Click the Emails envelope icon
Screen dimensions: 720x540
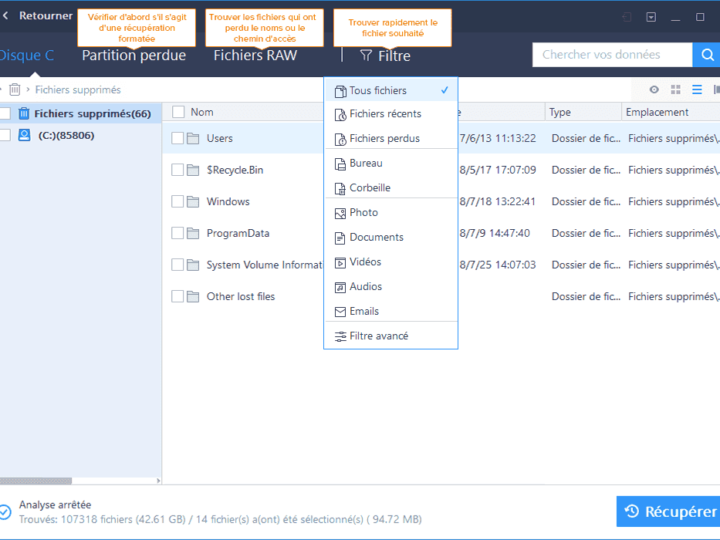click(x=340, y=312)
